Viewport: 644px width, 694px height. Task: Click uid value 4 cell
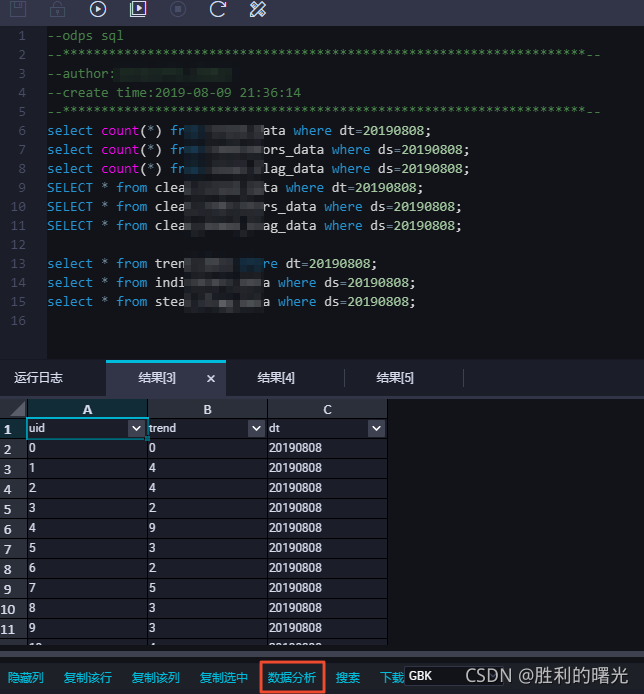[x=87, y=528]
